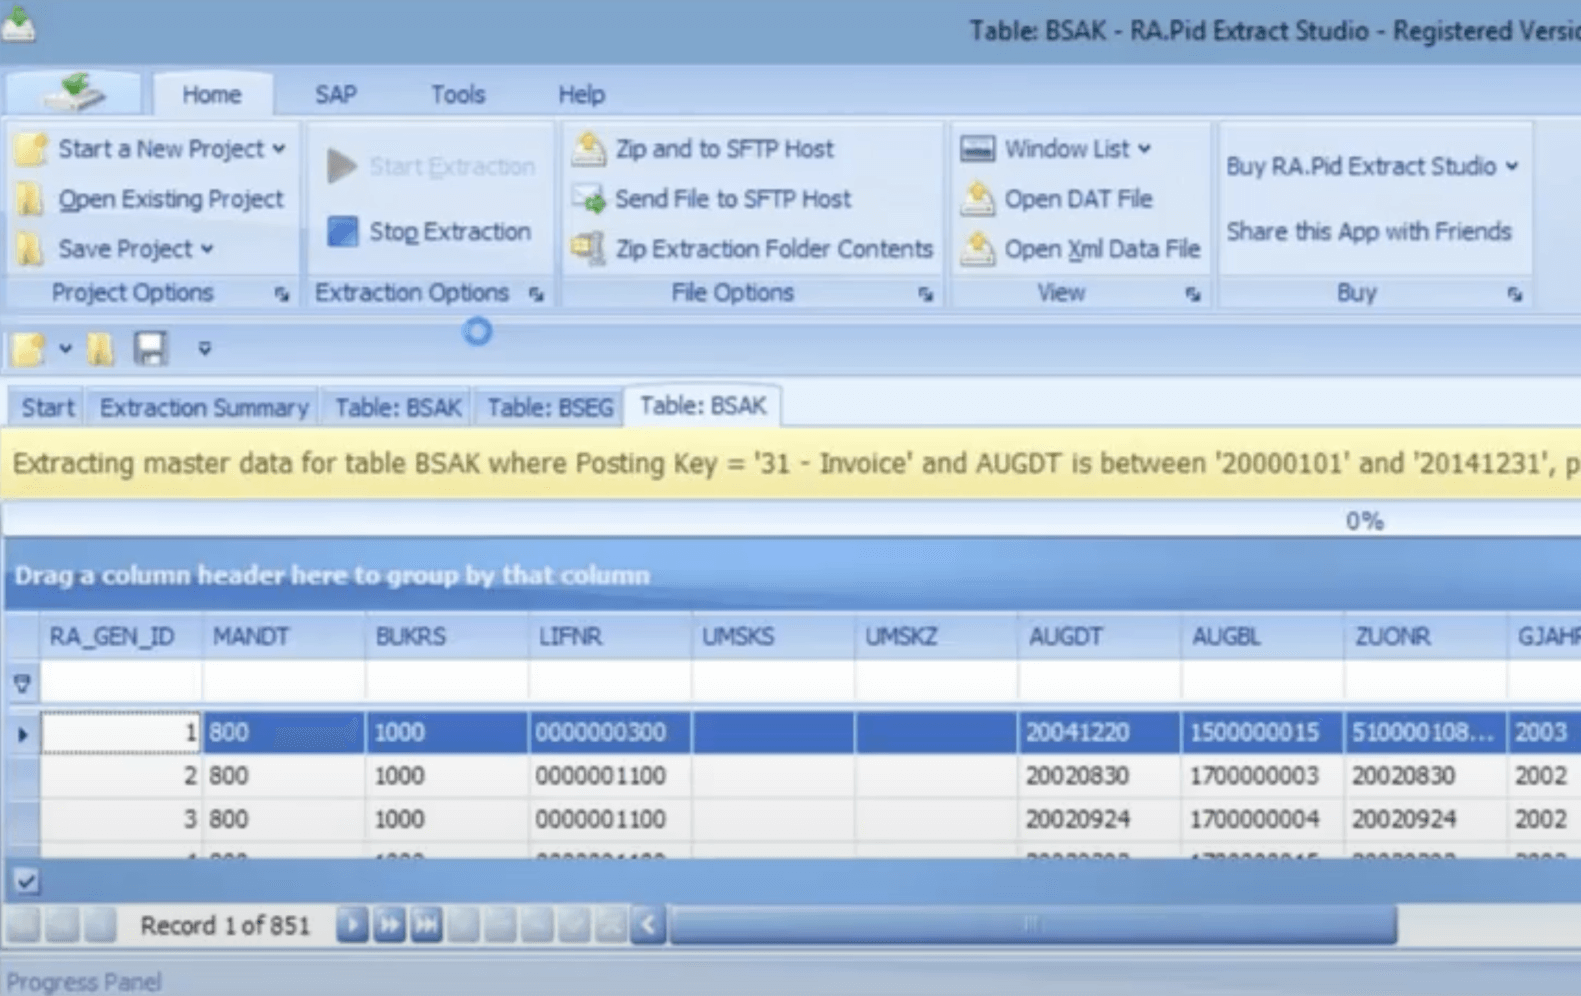Open dropdown next to quick access new icon

[65, 348]
